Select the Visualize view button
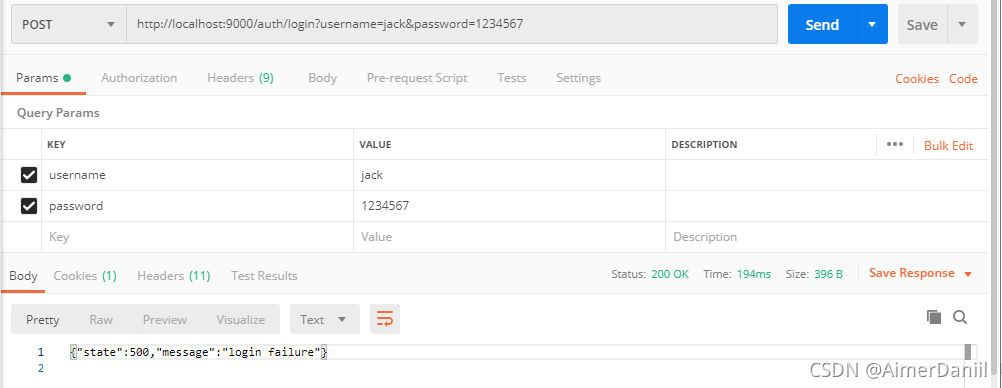Image resolution: width=1002 pixels, height=388 pixels. click(x=240, y=320)
